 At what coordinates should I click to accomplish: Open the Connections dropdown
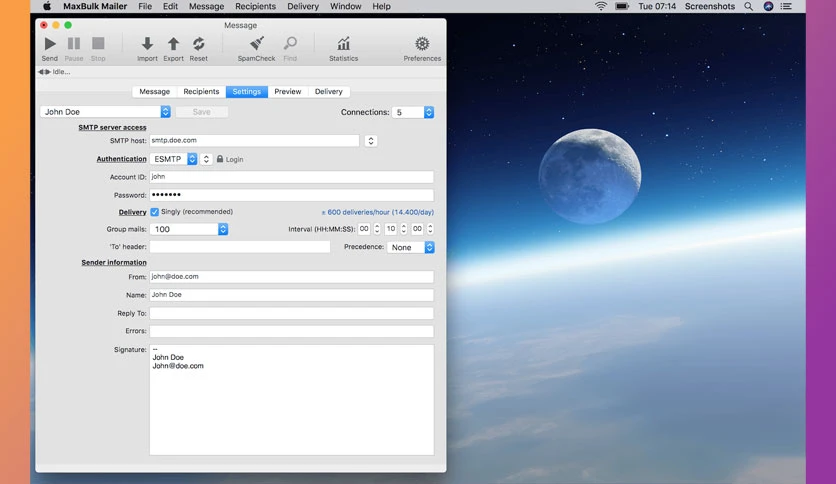pos(413,112)
